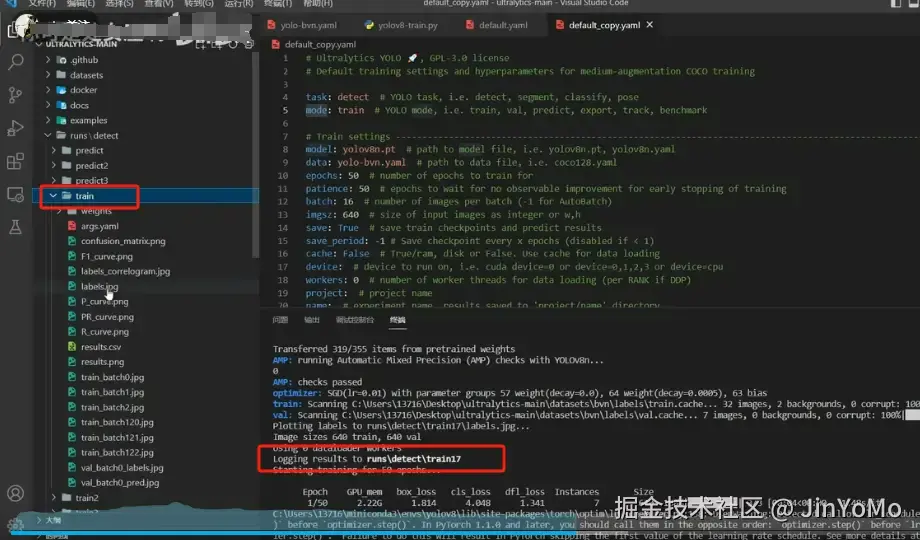Click the Python icon on yolov8-train.py tab

pyautogui.click(x=369, y=25)
